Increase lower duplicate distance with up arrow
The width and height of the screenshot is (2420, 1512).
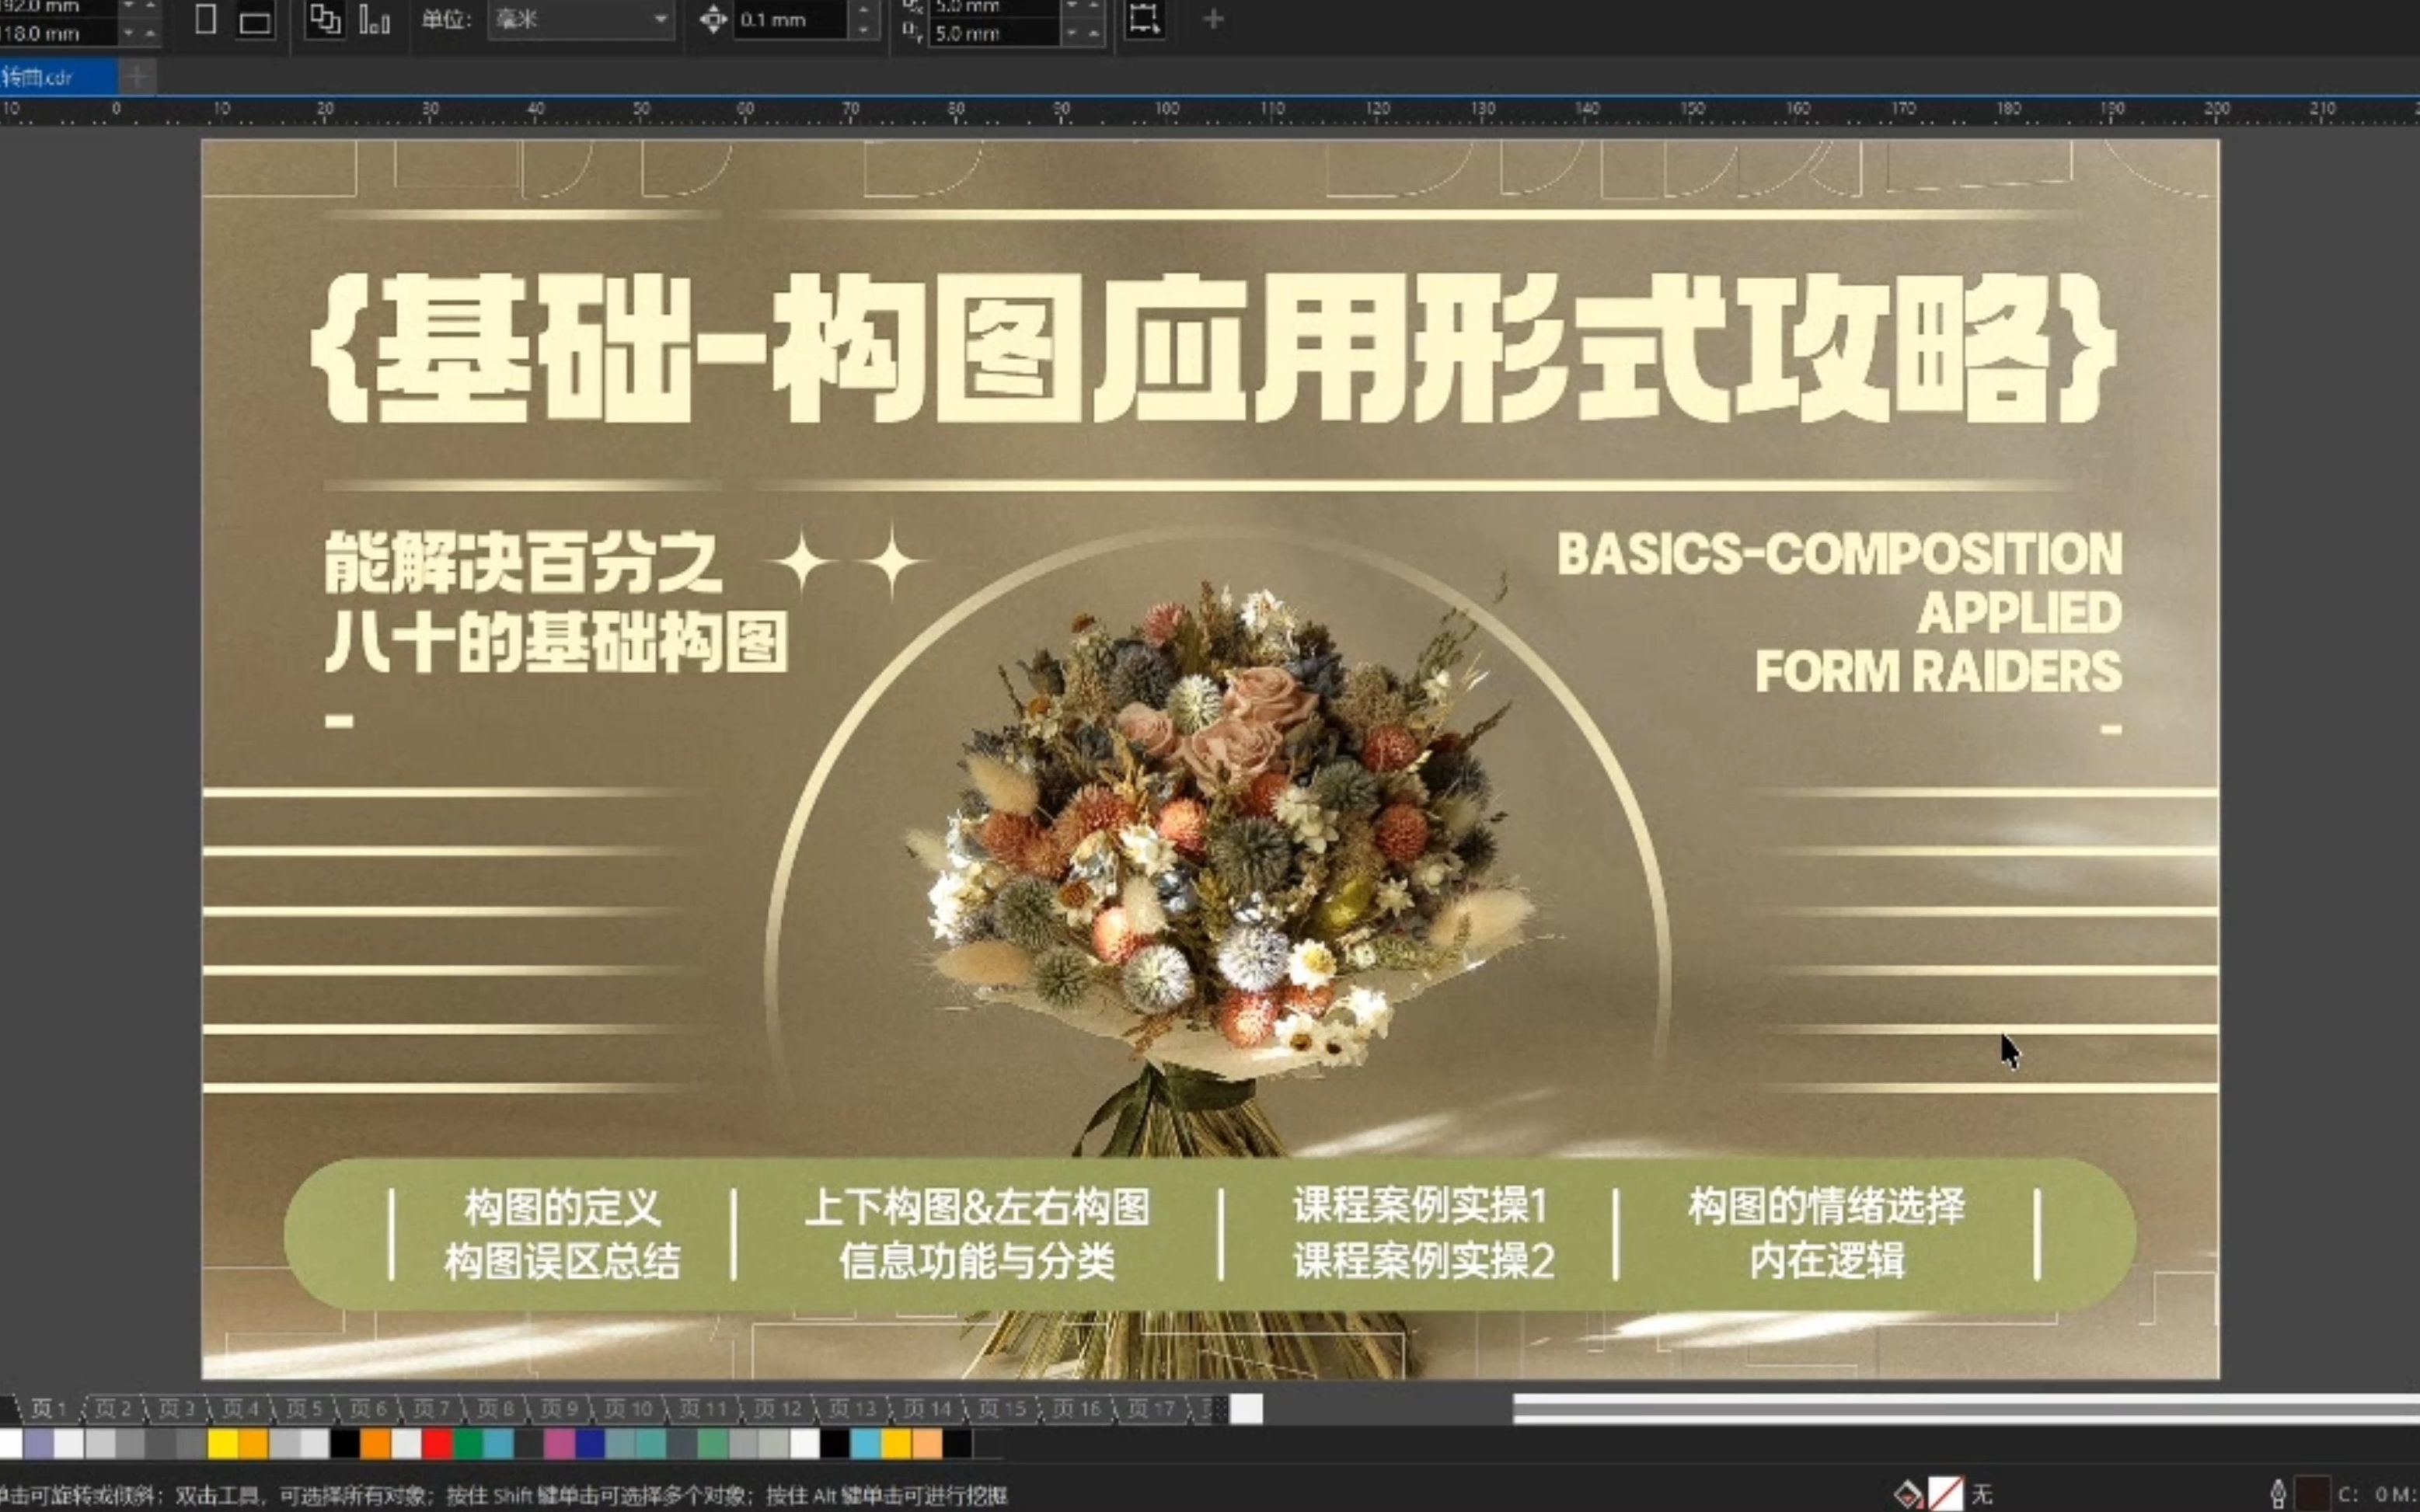pos(1094,34)
